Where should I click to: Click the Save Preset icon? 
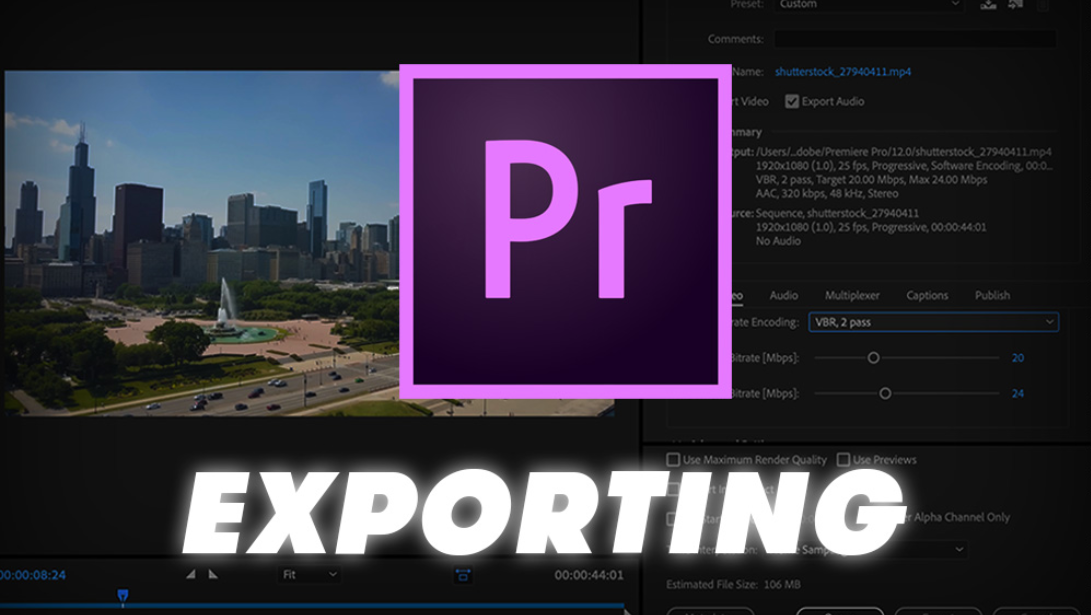tap(988, 4)
